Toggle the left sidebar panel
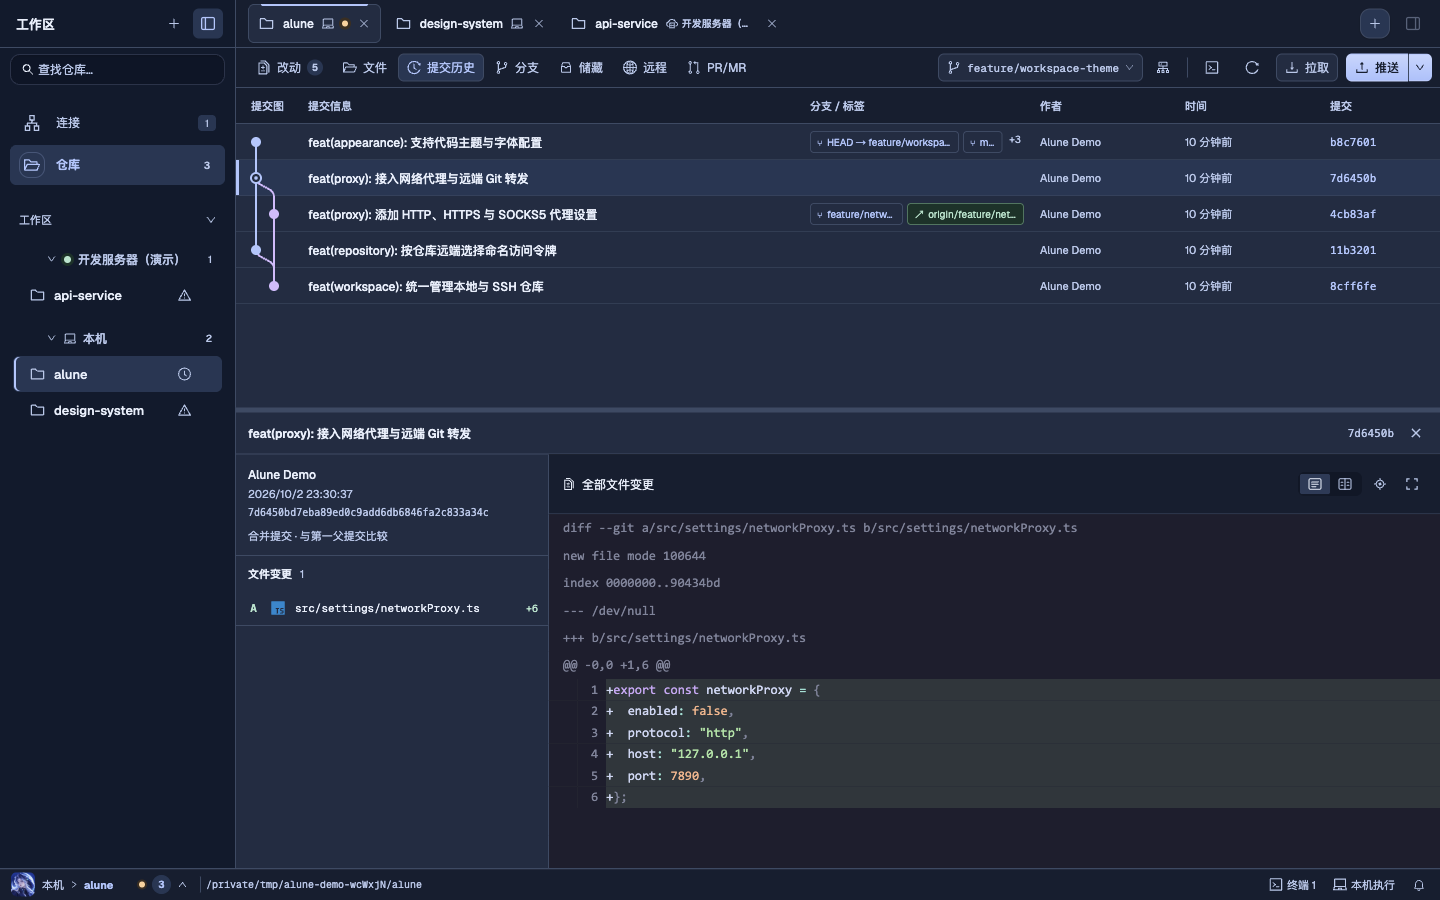This screenshot has height=900, width=1440. 208,24
